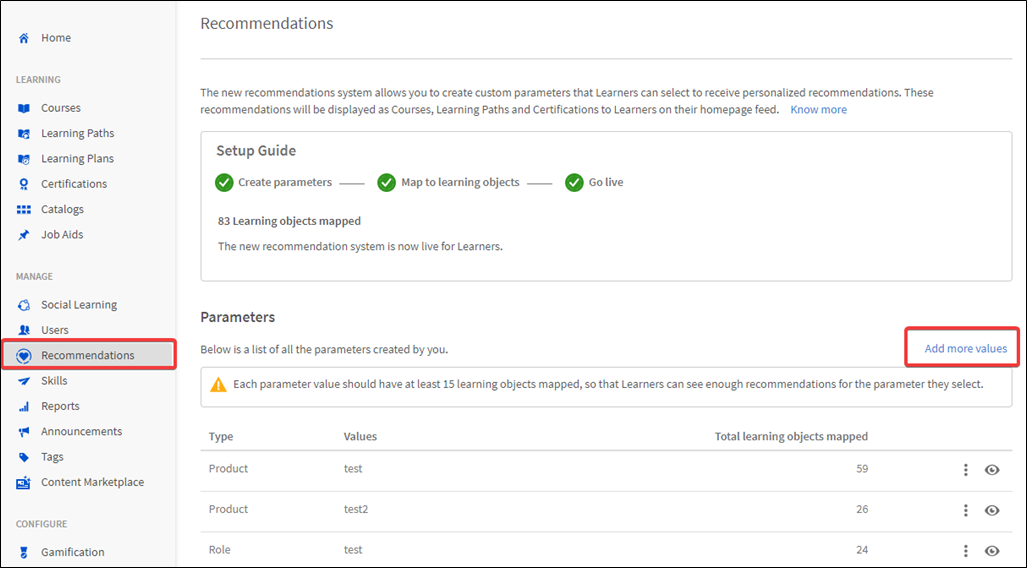The width and height of the screenshot is (1027, 568).
Task: Toggle visibility eye for Product test
Action: coord(992,469)
